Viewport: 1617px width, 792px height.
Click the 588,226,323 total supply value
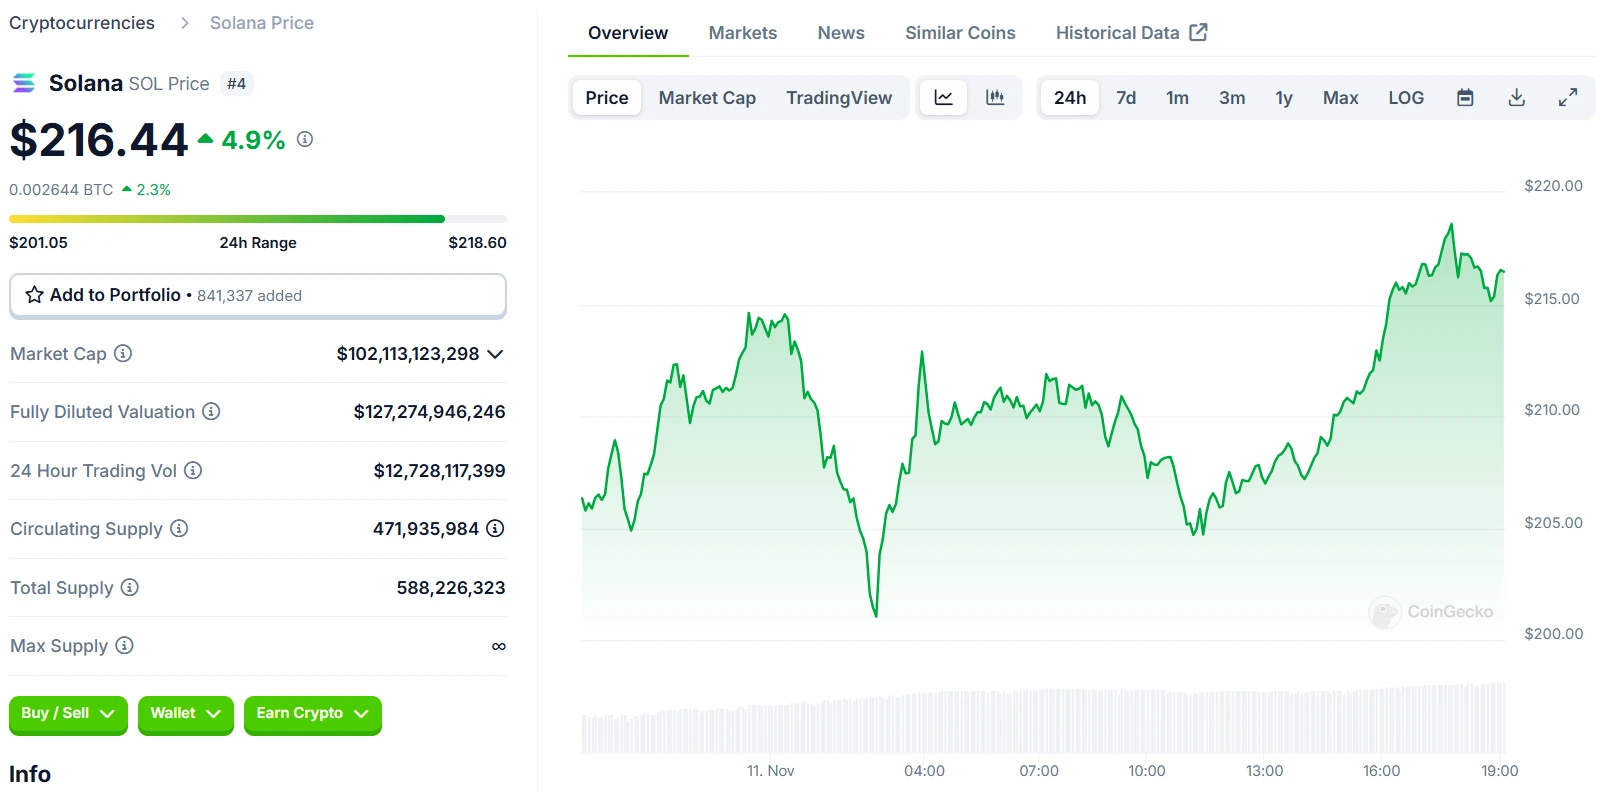451,588
